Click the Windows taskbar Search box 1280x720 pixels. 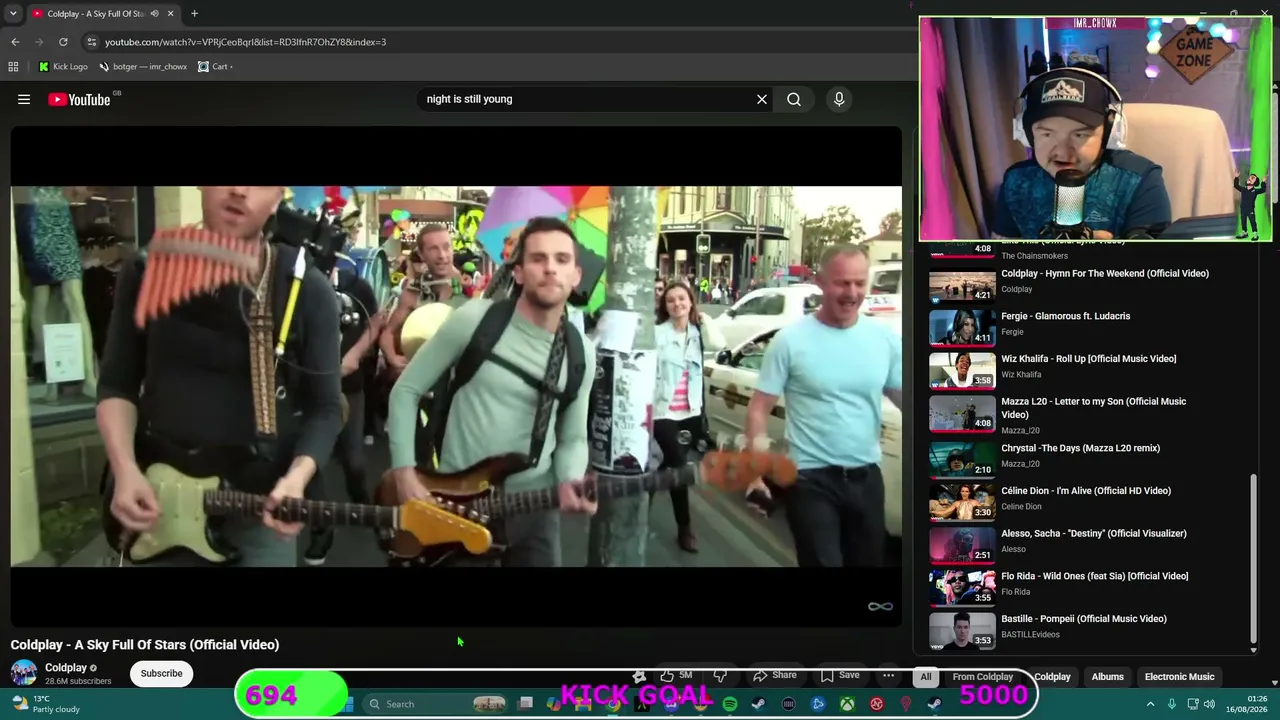click(435, 704)
